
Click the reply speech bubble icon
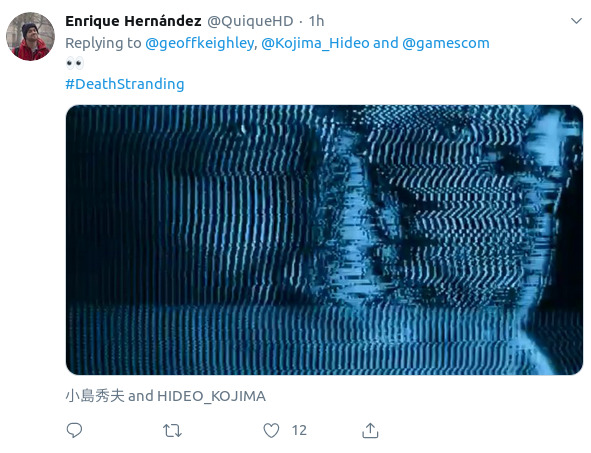pyautogui.click(x=74, y=430)
